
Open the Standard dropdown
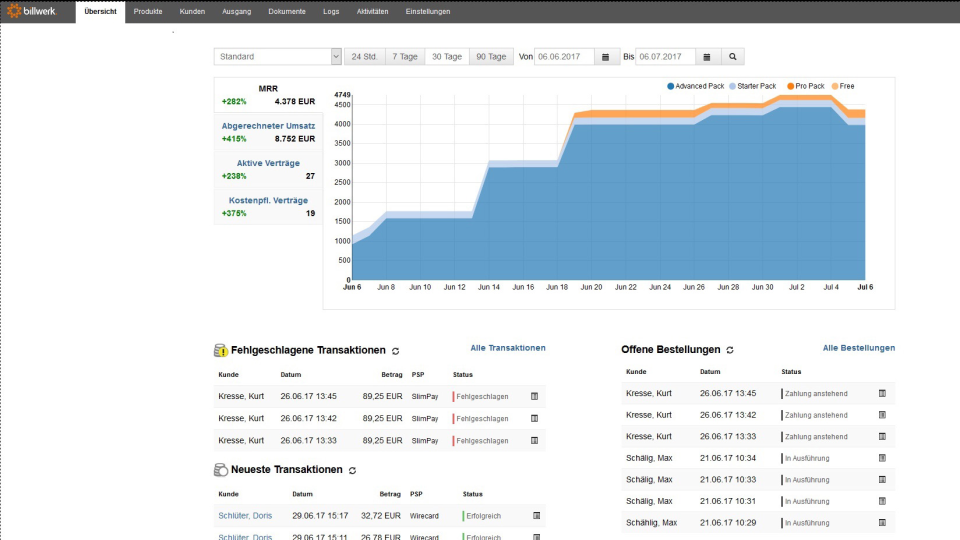277,57
